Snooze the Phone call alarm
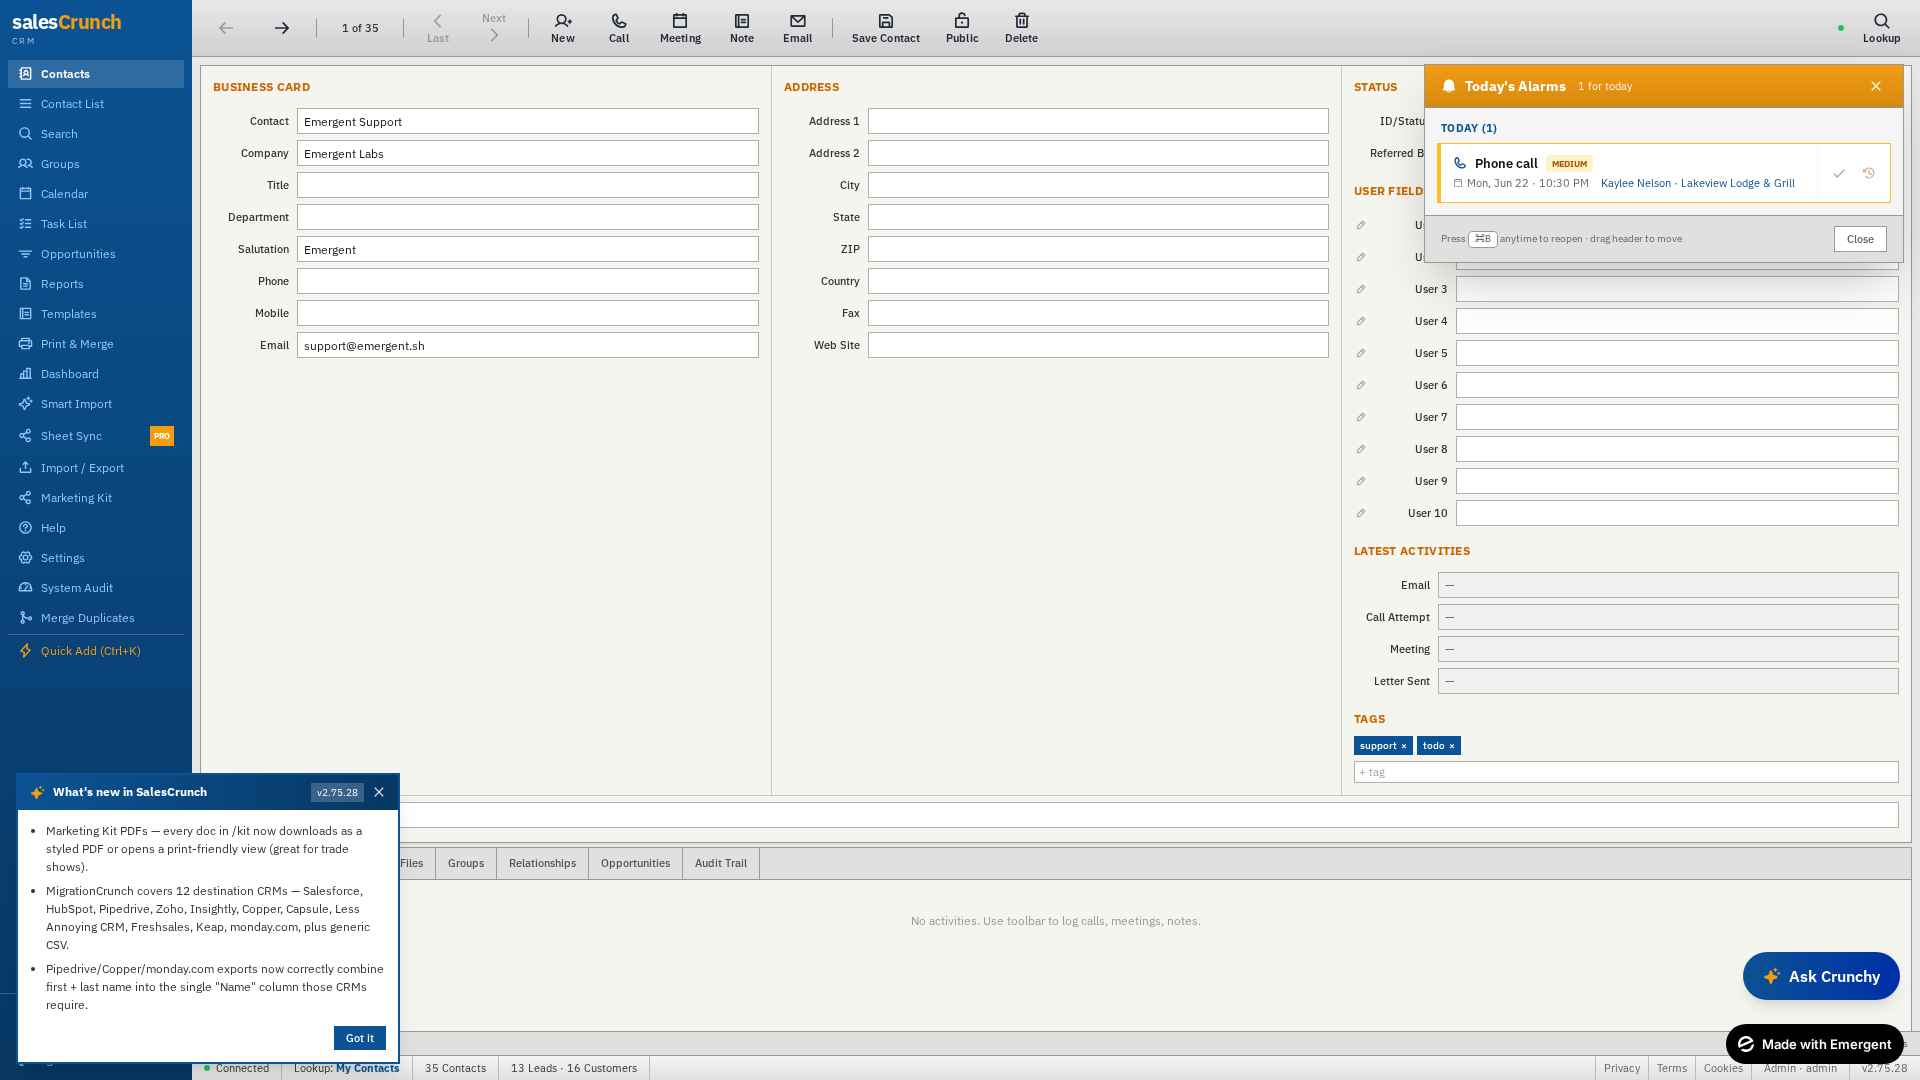Viewport: 1920px width, 1080px height. click(1869, 173)
